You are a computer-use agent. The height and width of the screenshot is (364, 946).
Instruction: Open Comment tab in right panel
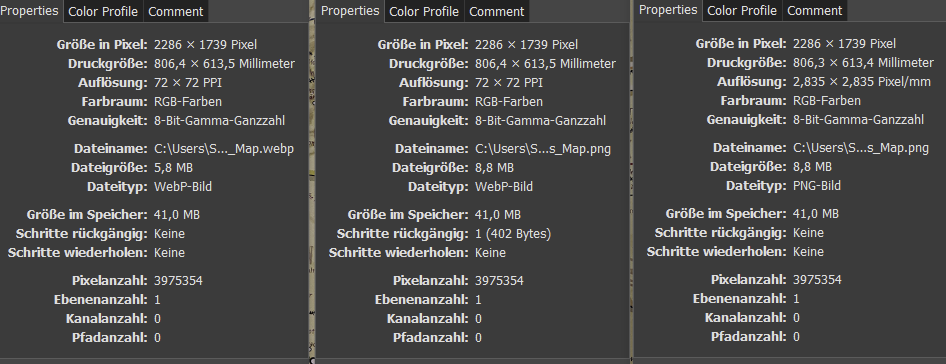click(814, 10)
